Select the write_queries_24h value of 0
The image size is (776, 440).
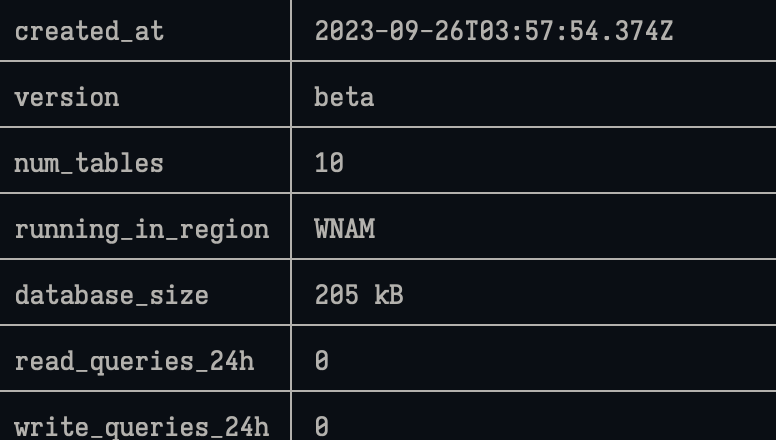coord(321,427)
